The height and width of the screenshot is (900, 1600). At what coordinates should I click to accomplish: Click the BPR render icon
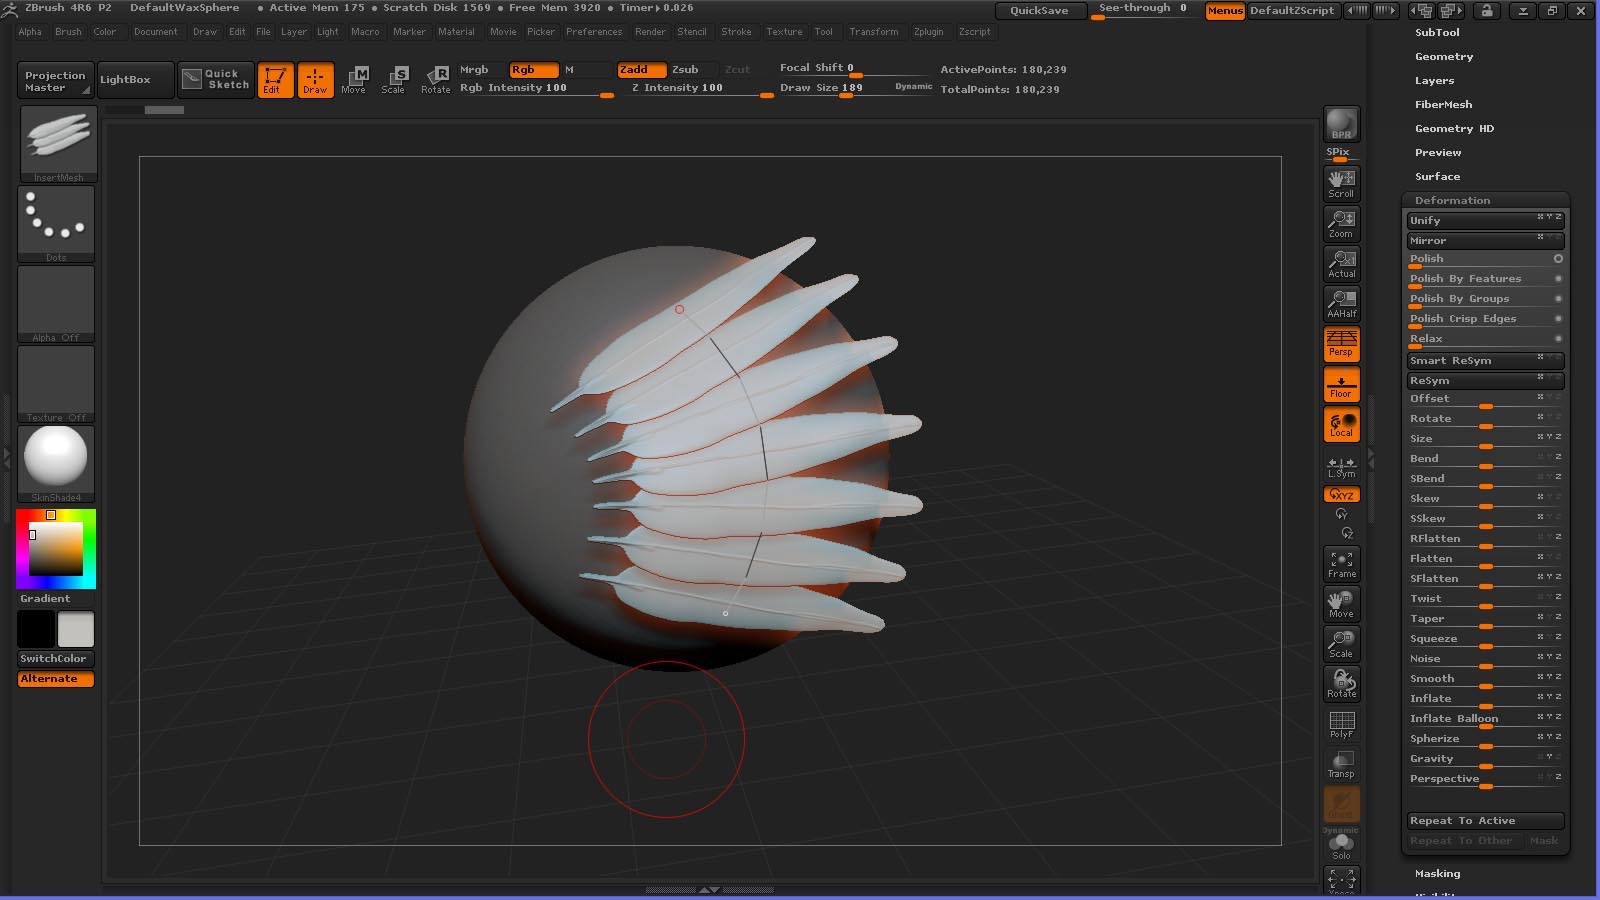(1341, 124)
